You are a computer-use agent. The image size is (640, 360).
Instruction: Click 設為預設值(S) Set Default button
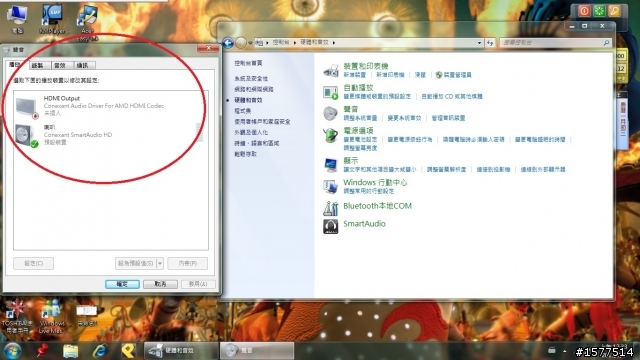[x=136, y=263]
